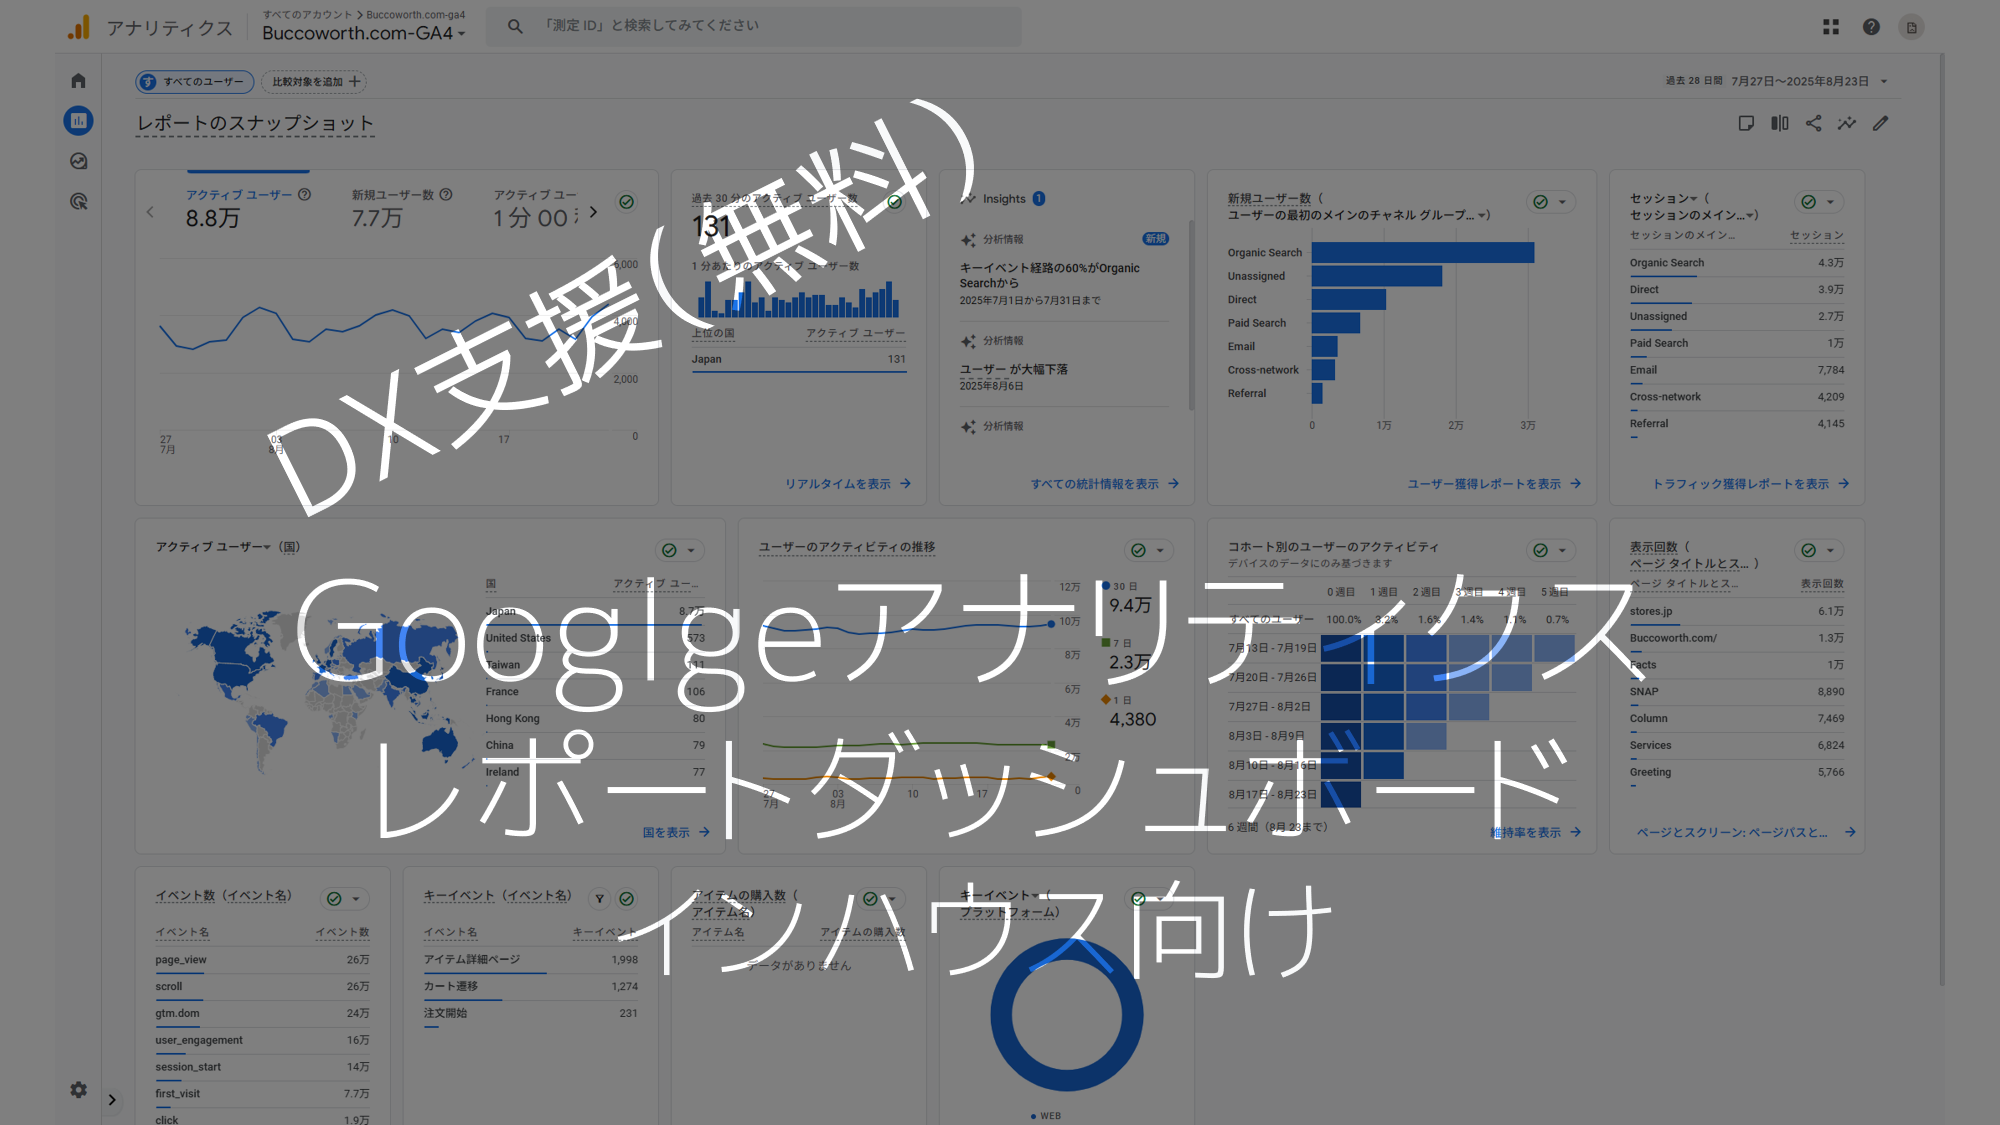The height and width of the screenshot is (1125, 2000).
Task: Open the Insights sparkline icon in toolbar
Action: point(1847,123)
